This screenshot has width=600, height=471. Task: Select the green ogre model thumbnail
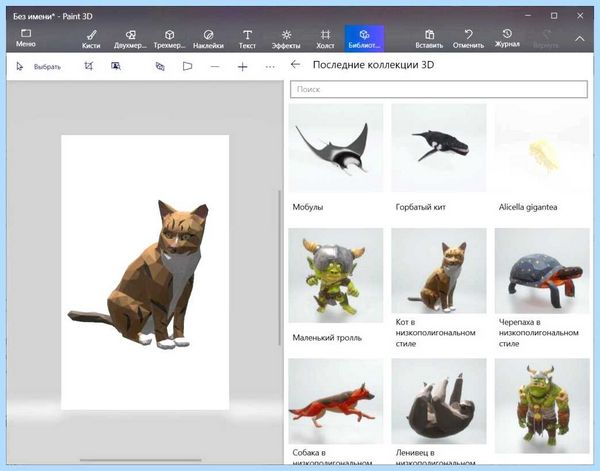(542, 406)
